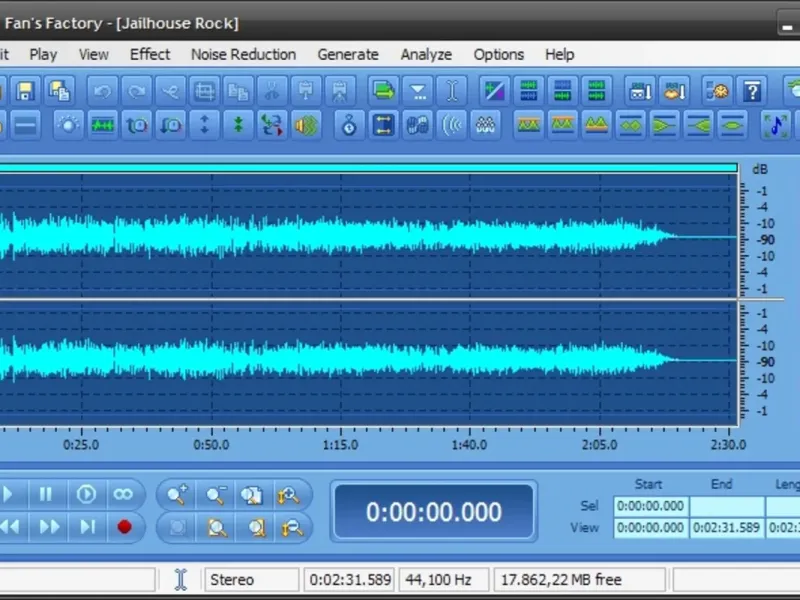Pause audio playback

[x=46, y=494]
